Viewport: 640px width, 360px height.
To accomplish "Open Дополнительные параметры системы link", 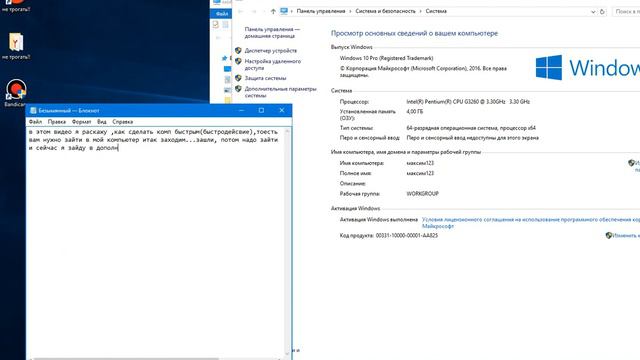I will pos(280,92).
